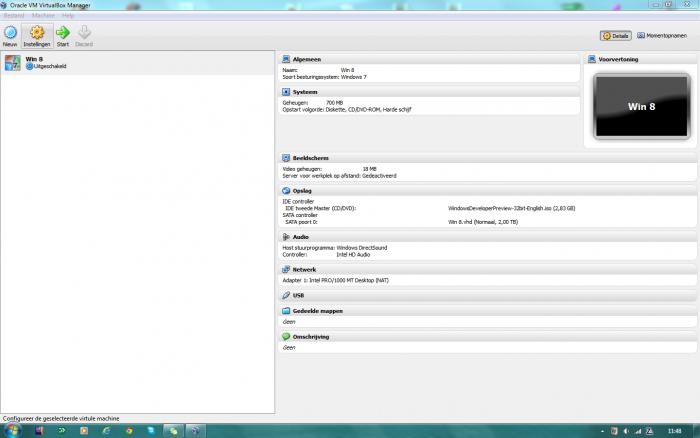The width and height of the screenshot is (700, 438).
Task: Click the status bar message text
Action: [x=61, y=418]
